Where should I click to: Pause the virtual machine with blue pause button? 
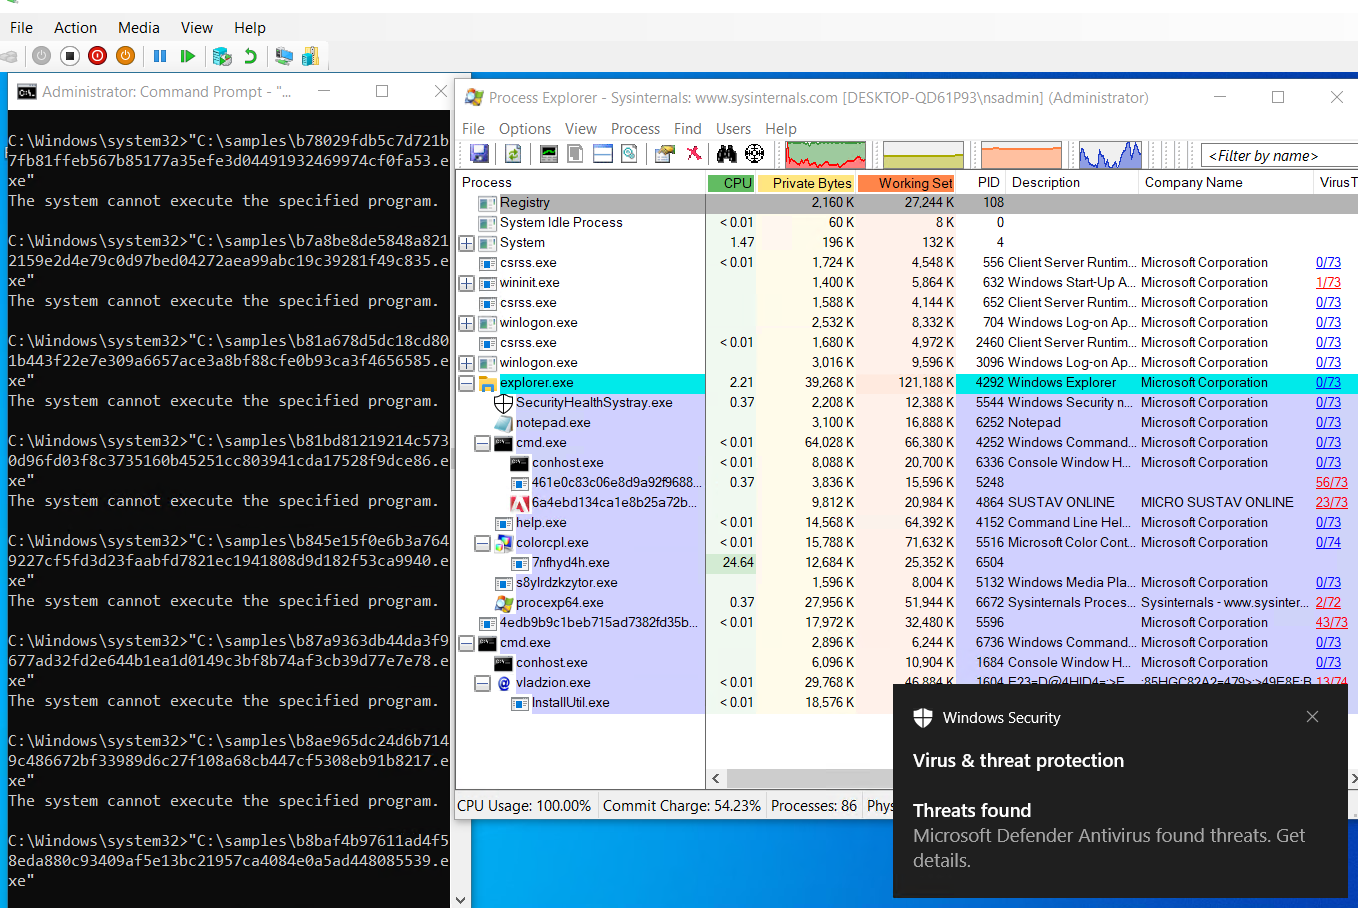pyautogui.click(x=160, y=56)
